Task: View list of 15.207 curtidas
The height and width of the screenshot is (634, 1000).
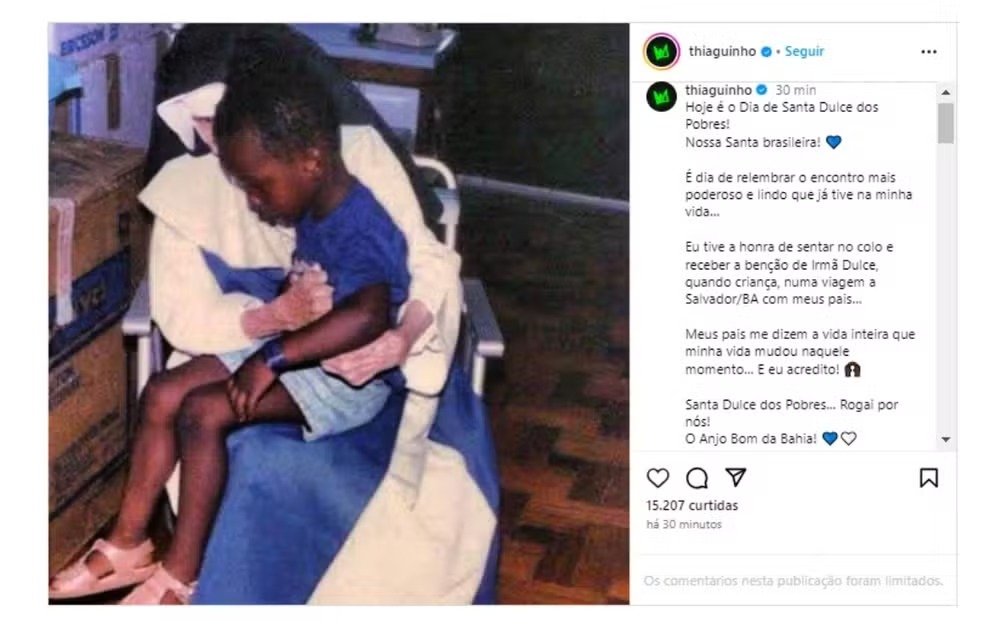Action: [692, 505]
